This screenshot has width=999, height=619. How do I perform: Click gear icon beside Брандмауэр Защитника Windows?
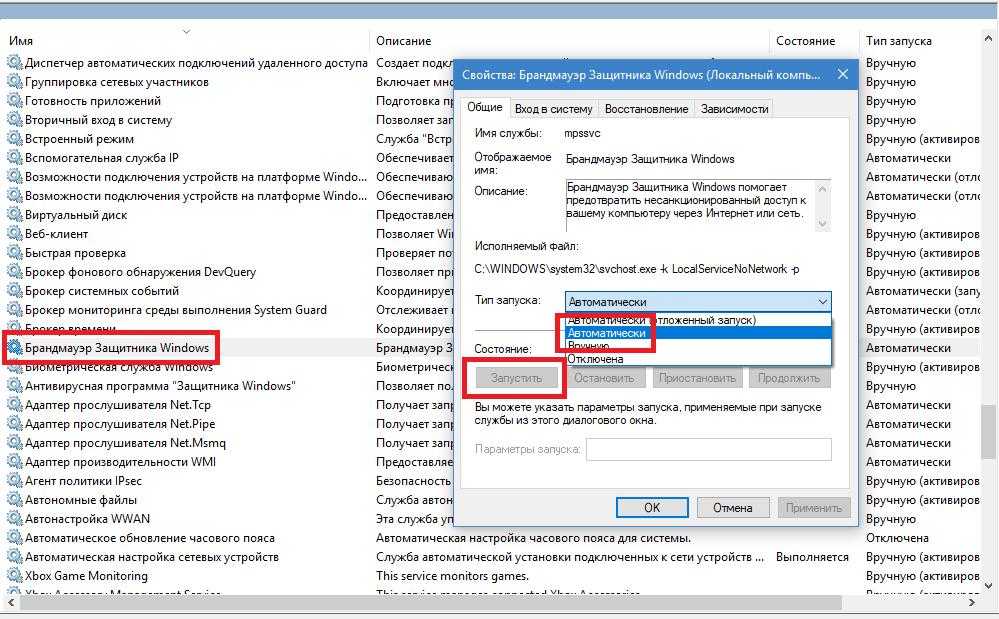tap(14, 348)
